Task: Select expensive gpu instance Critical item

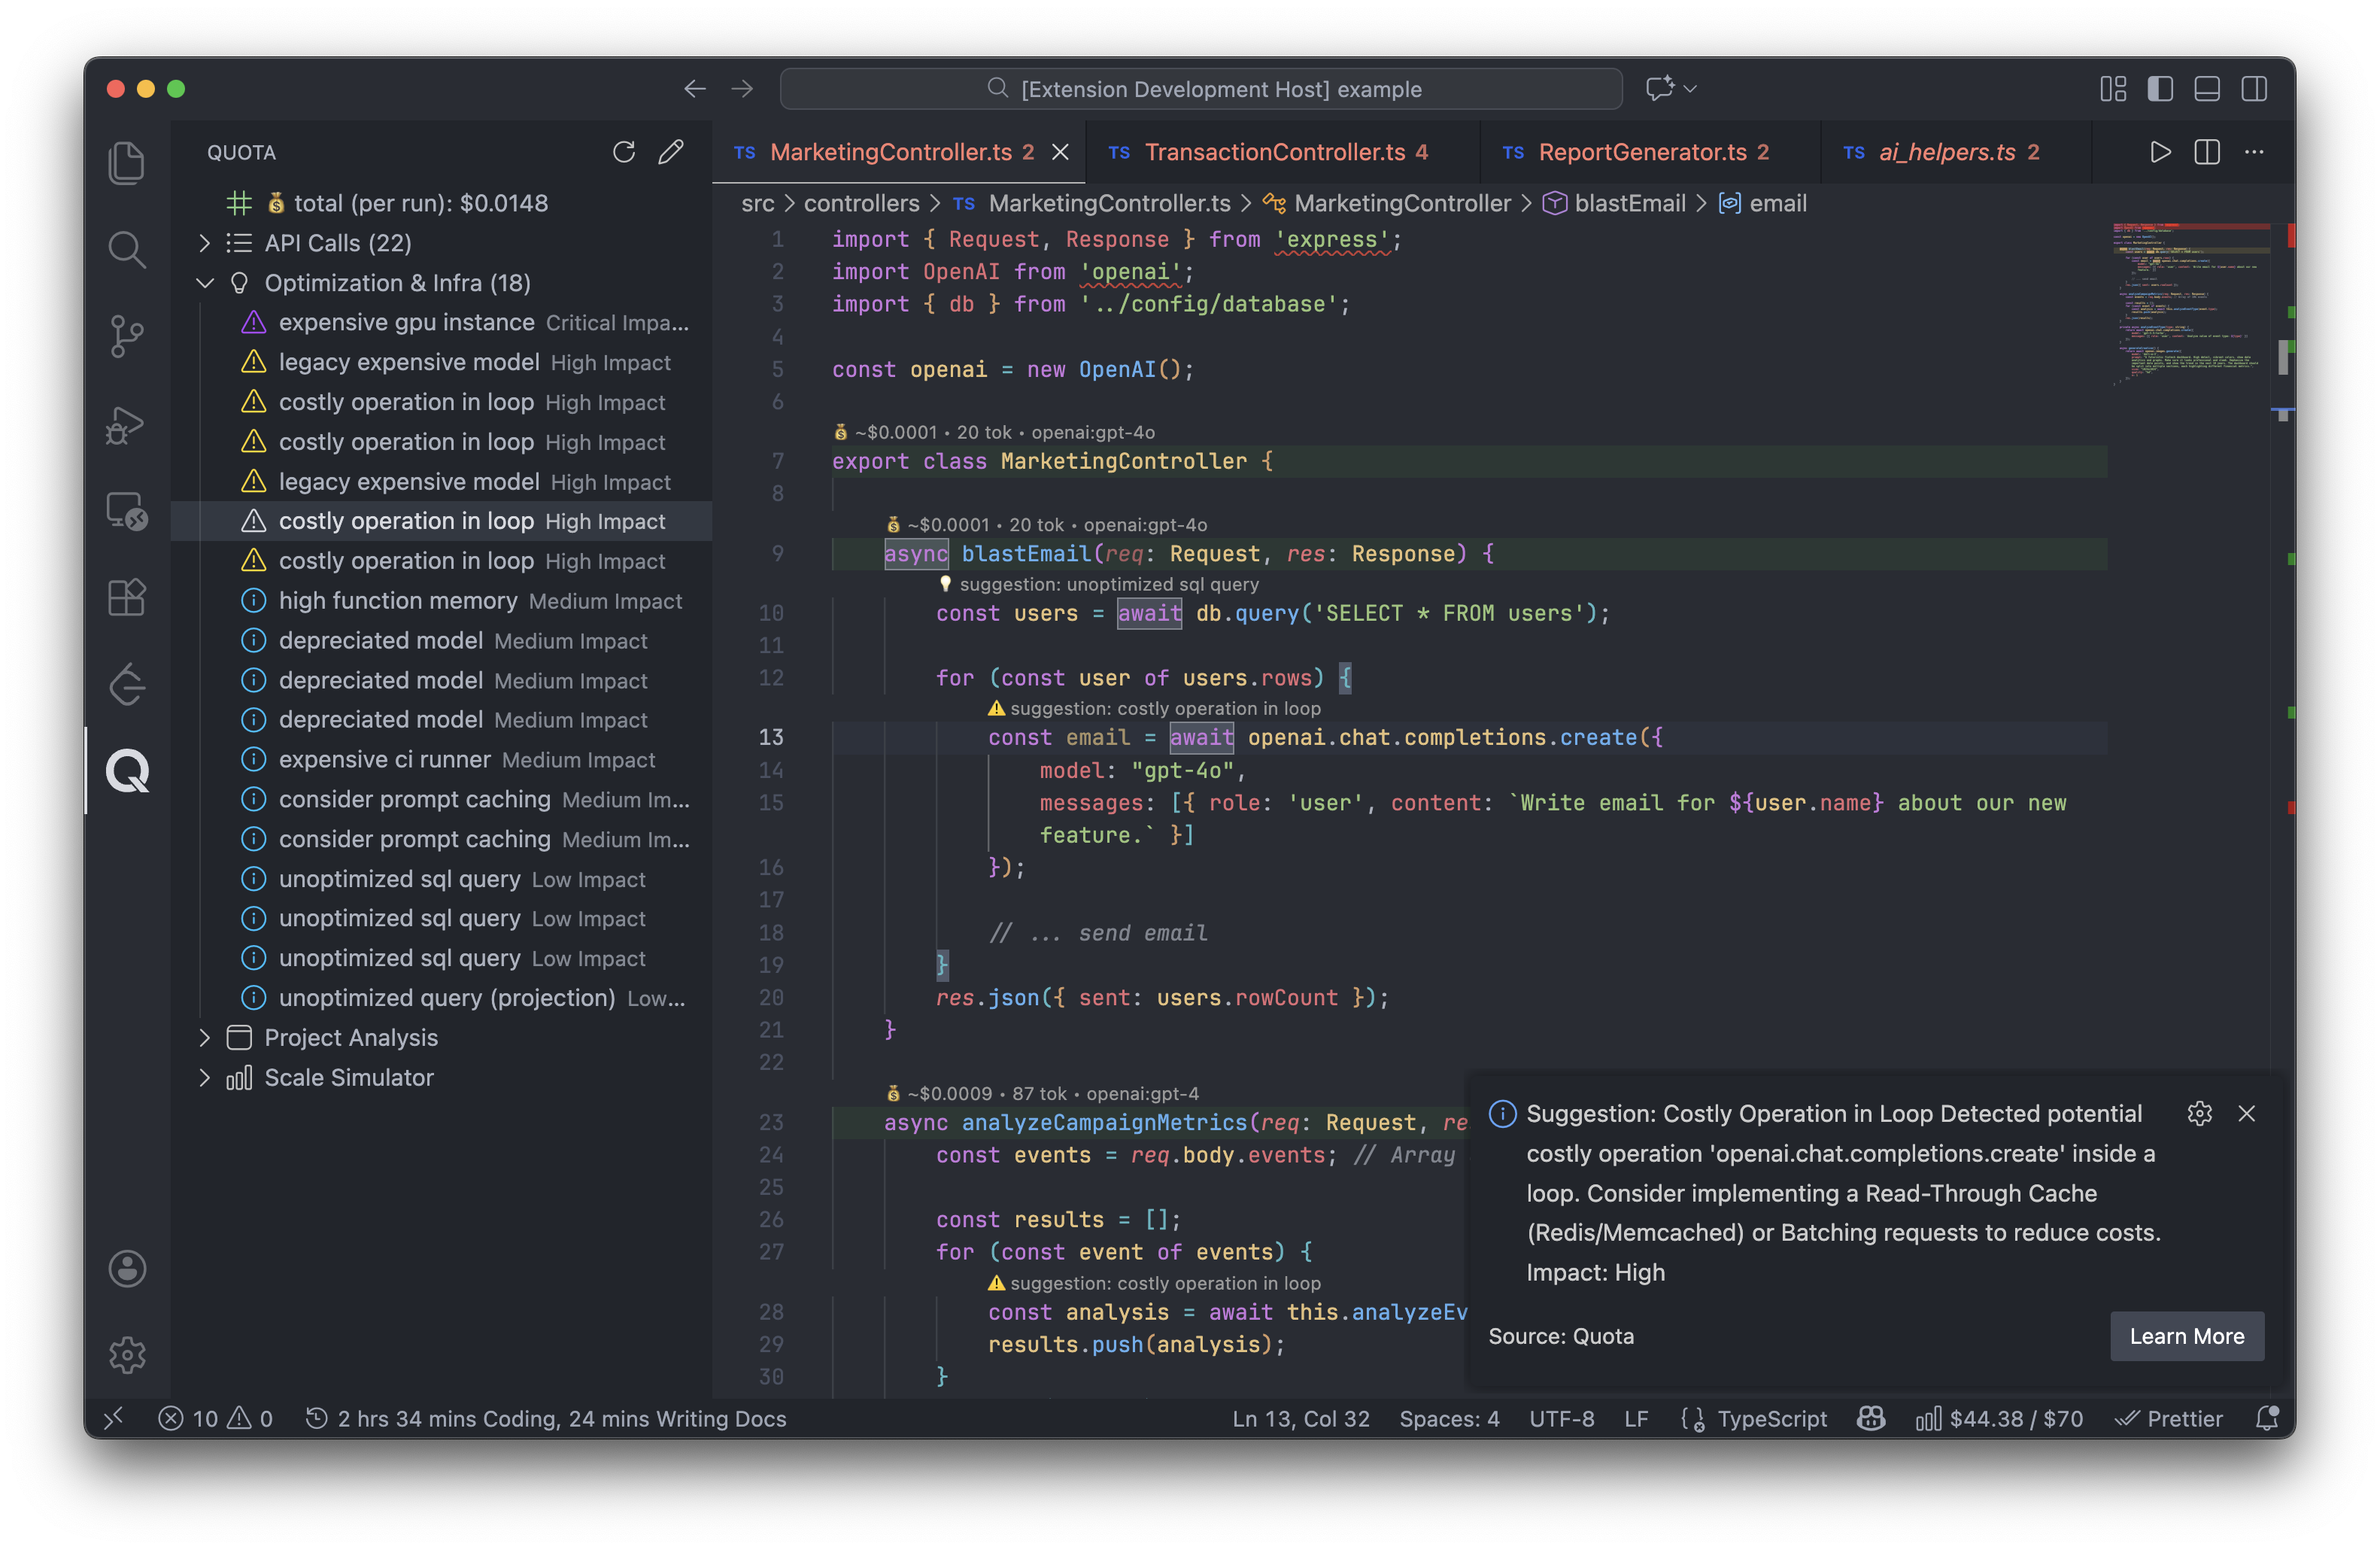Action: click(x=407, y=322)
